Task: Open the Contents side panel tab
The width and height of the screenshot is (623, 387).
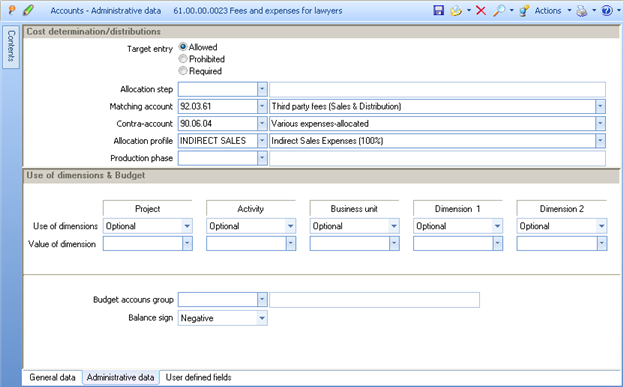Action: 11,47
